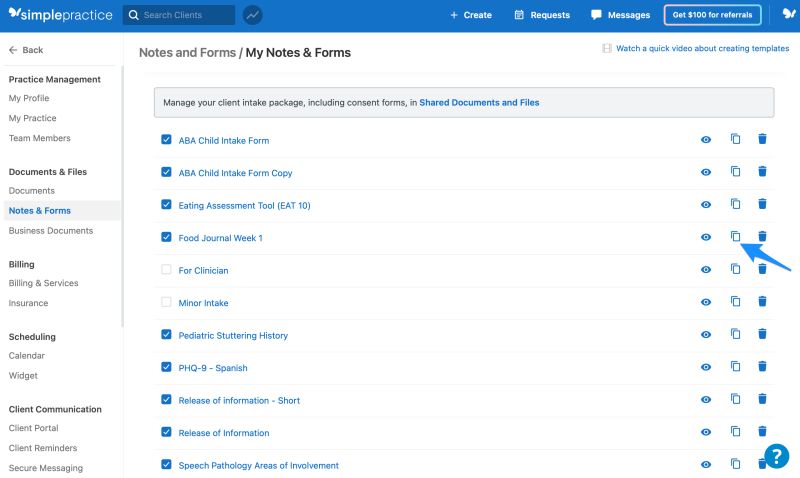Open the Food Journal Week 1 link
800x478 pixels.
point(220,238)
